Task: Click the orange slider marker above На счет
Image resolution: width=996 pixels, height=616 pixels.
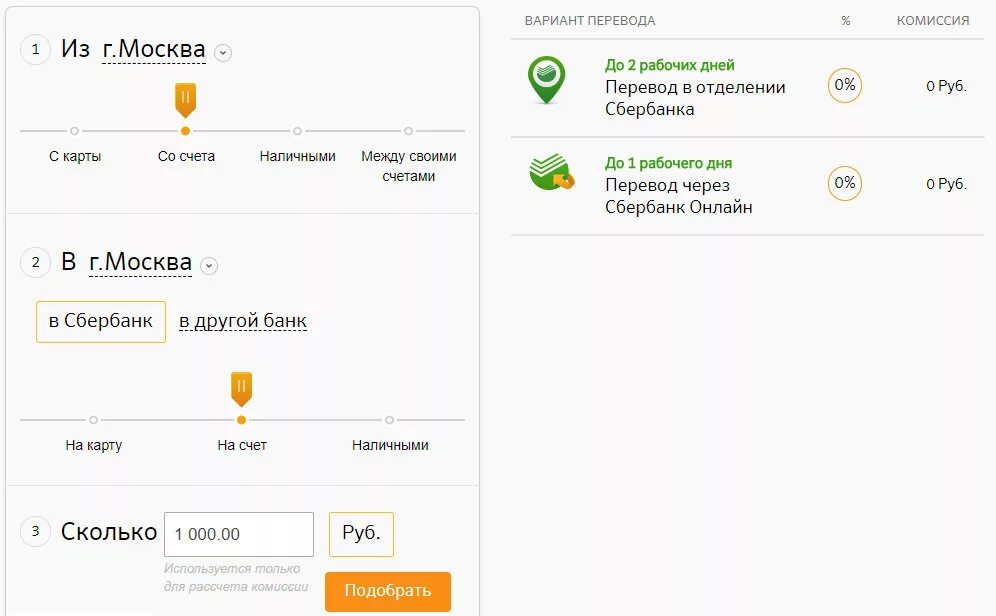Action: click(241, 389)
